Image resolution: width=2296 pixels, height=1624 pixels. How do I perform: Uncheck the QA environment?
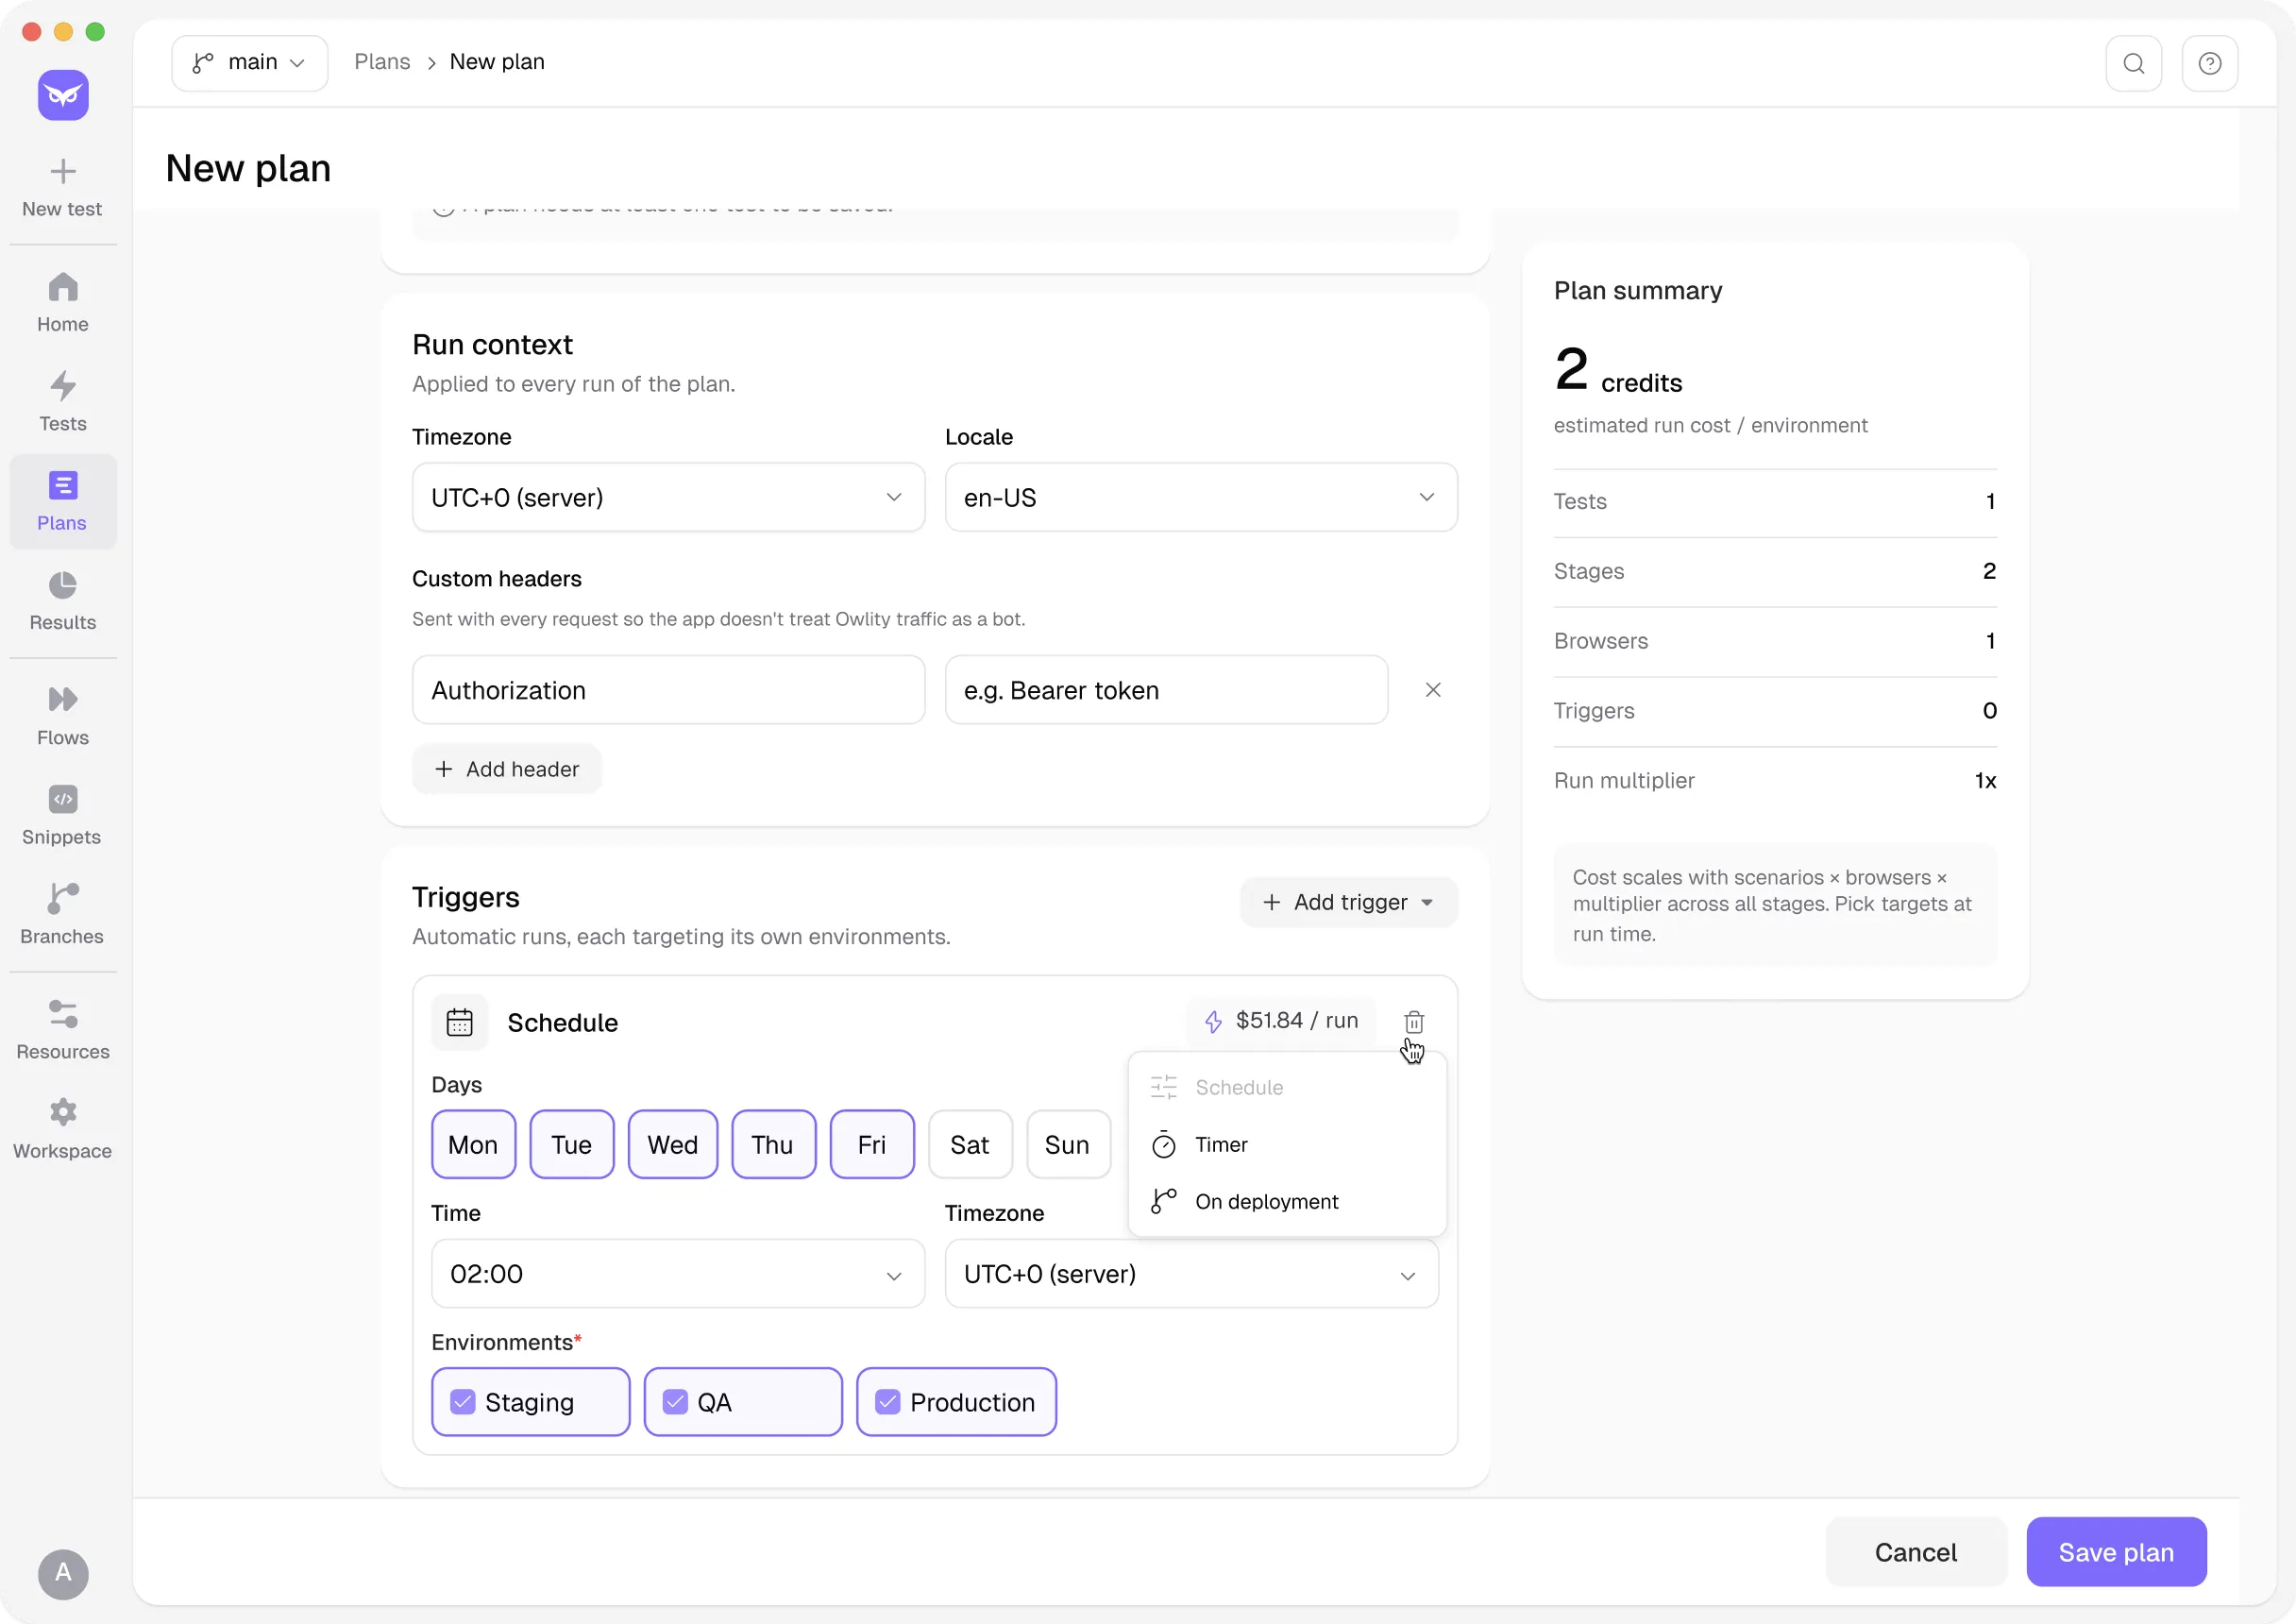coord(743,1402)
